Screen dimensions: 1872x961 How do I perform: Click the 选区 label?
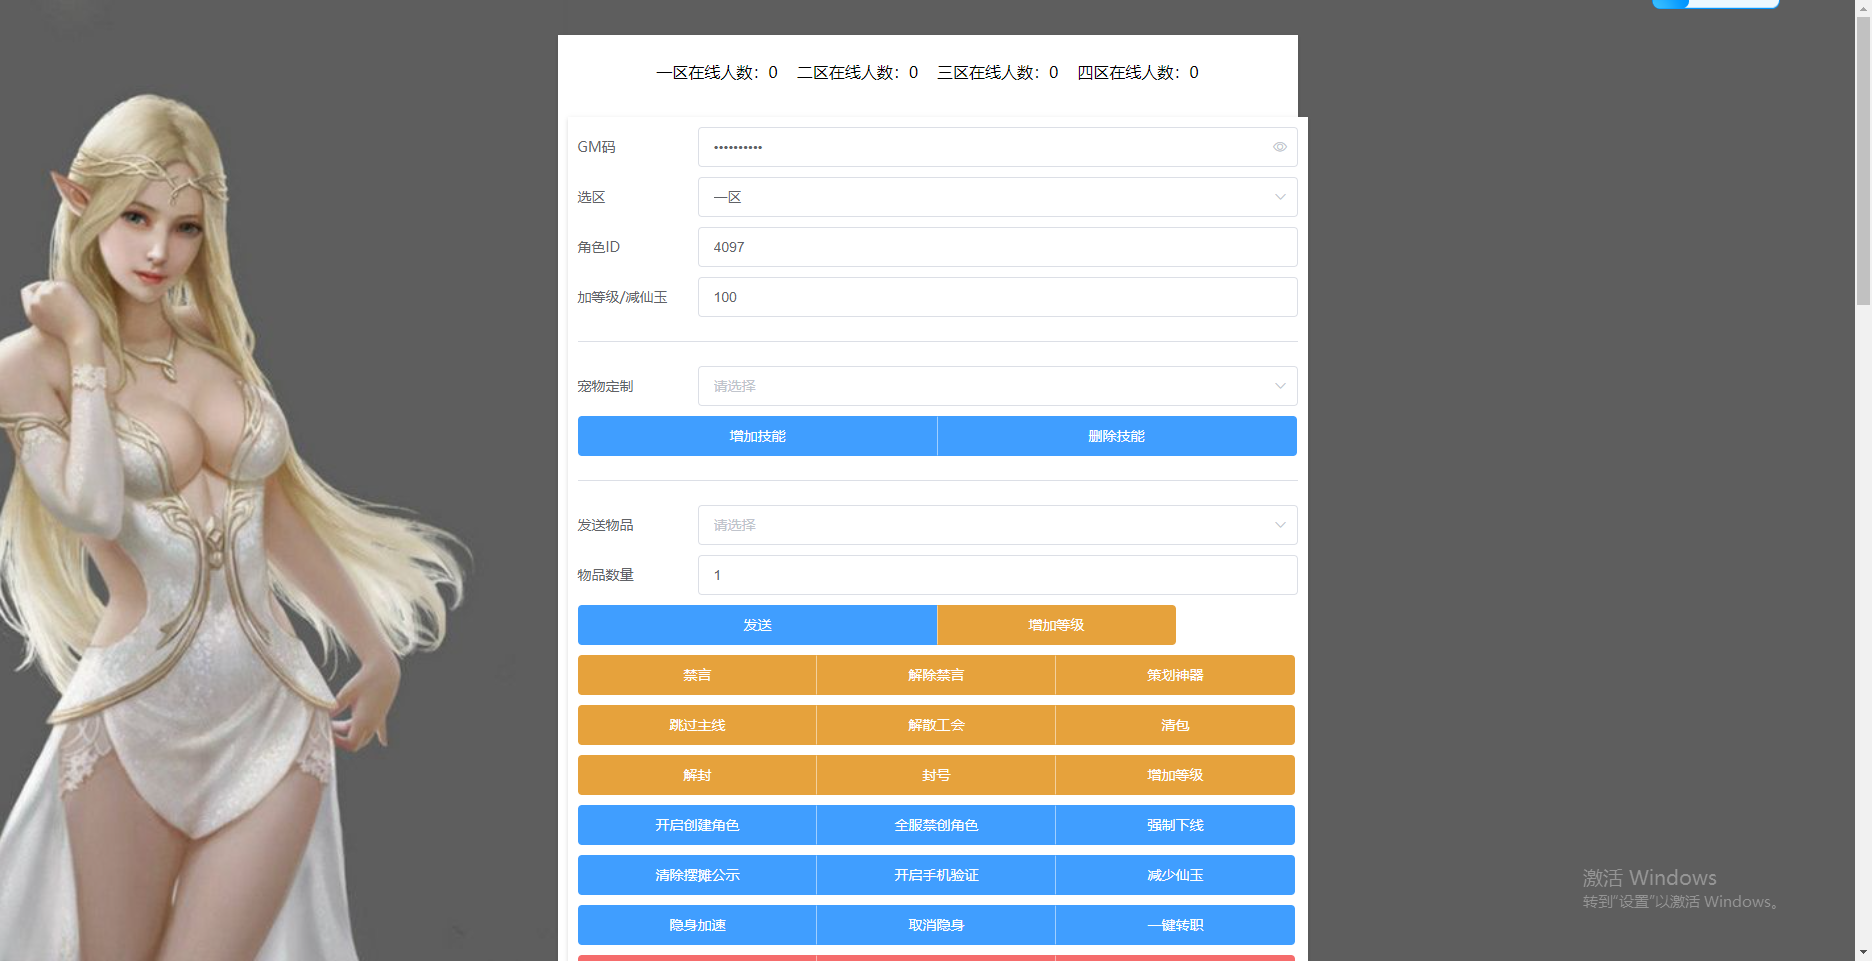tap(591, 197)
